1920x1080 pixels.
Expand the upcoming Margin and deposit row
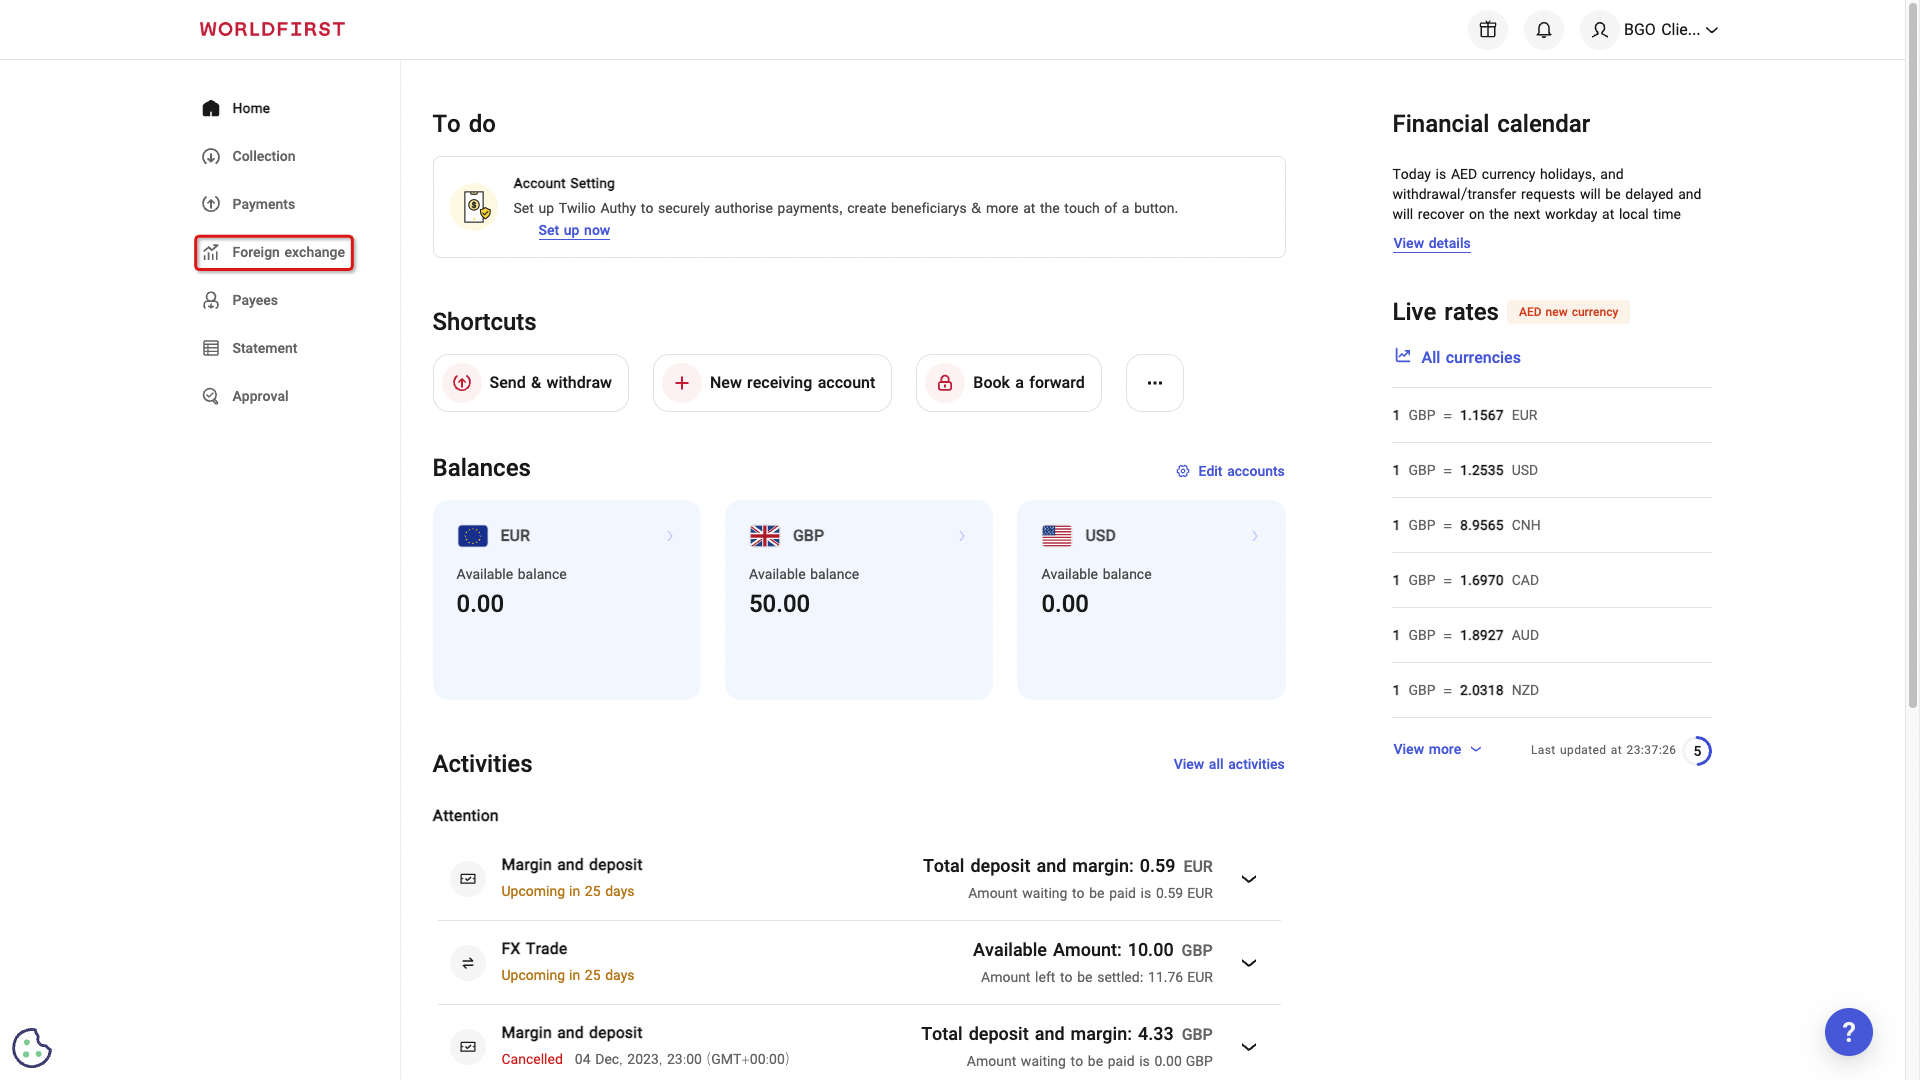coord(1248,879)
